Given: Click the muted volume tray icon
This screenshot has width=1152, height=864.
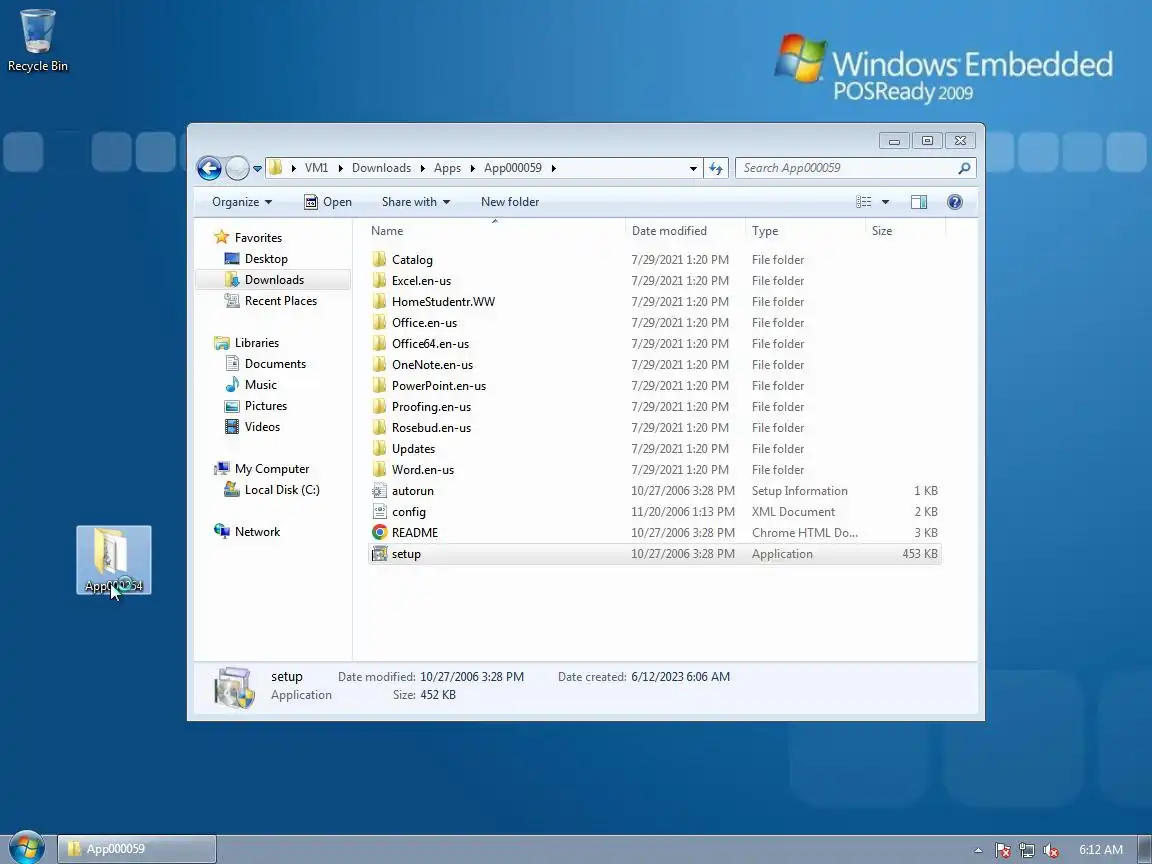Looking at the screenshot, I should click(1051, 850).
